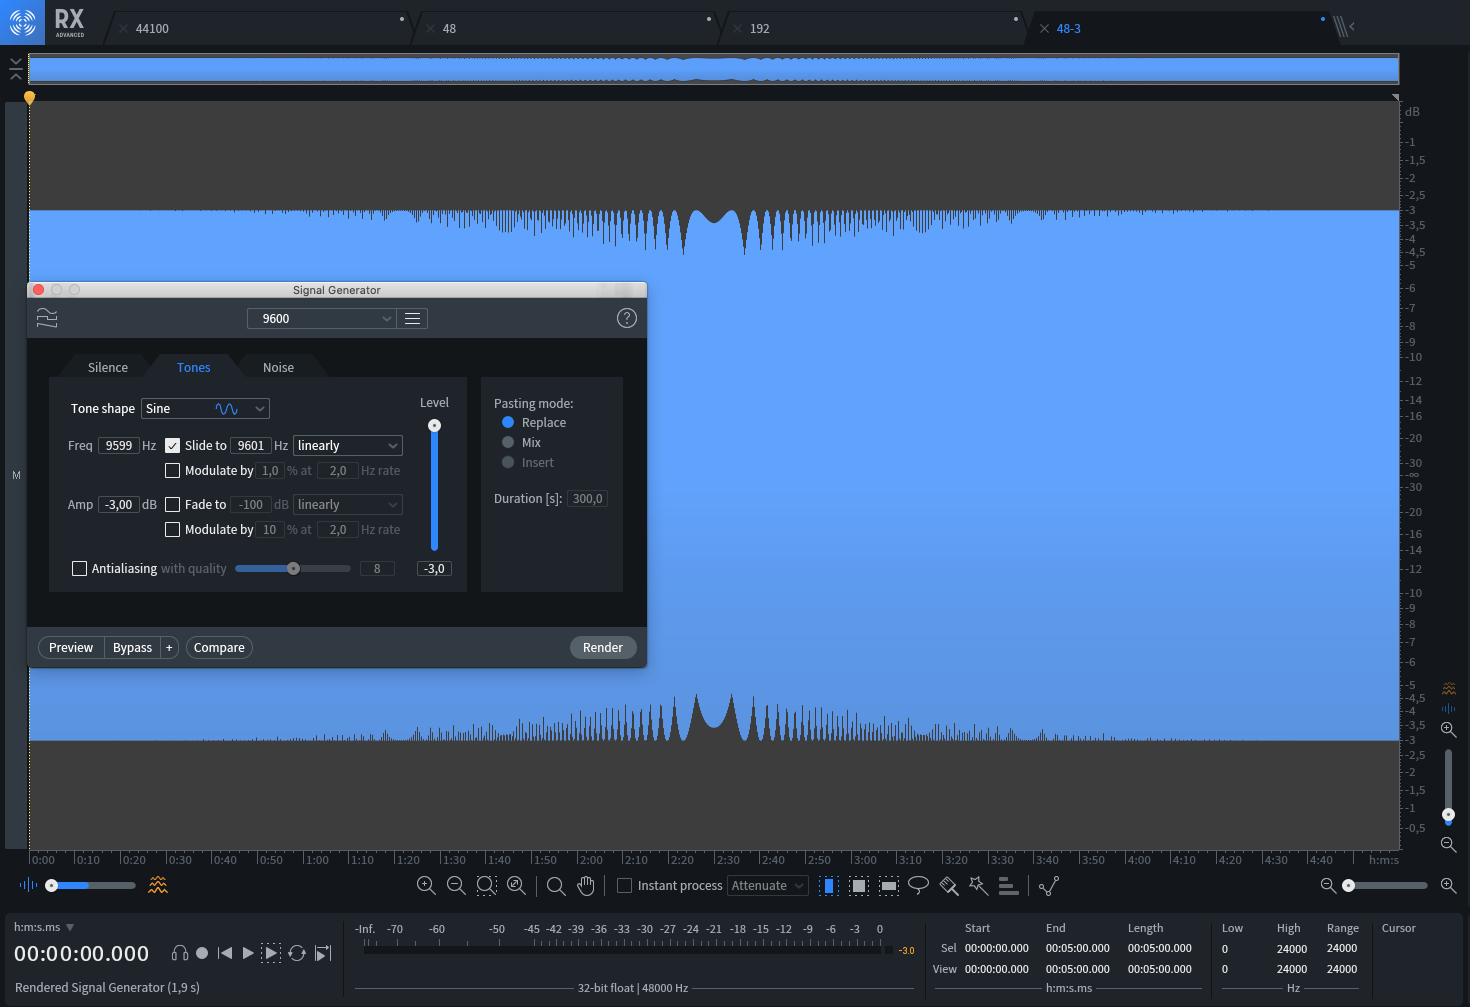Play only the selection

click(x=271, y=953)
